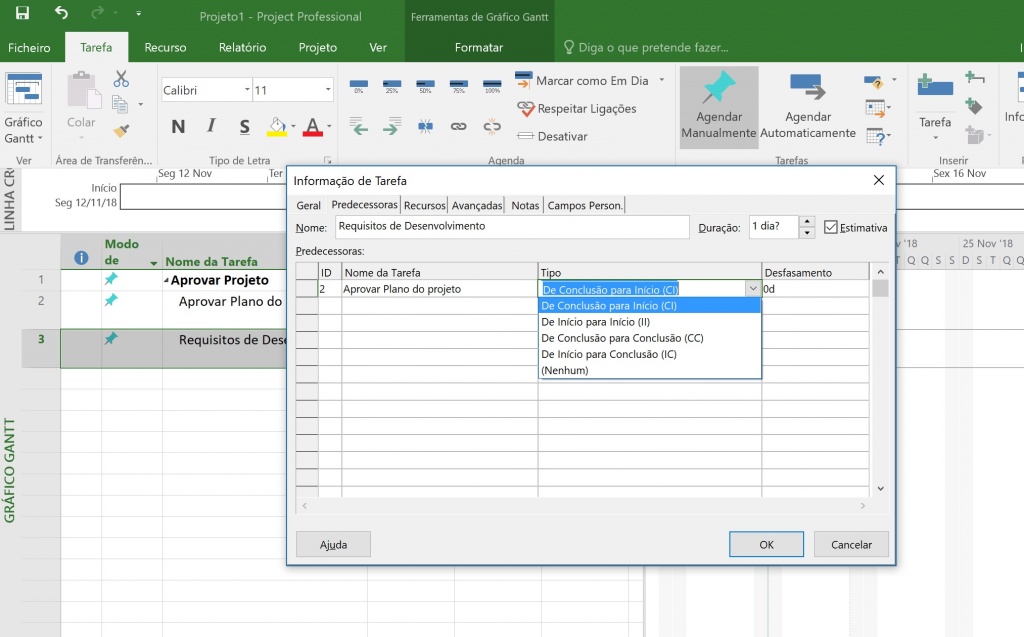Click the Ajuda button
1024x637 pixels.
(331, 544)
